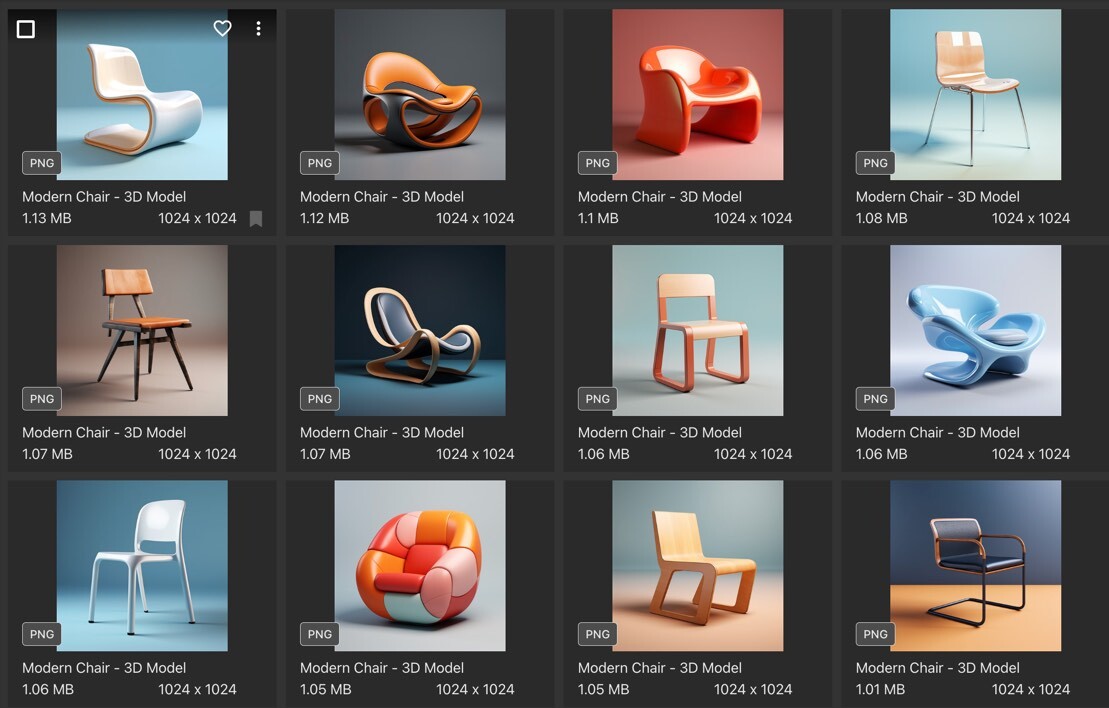Open the patchwork orange and pink armchair image

(420, 566)
